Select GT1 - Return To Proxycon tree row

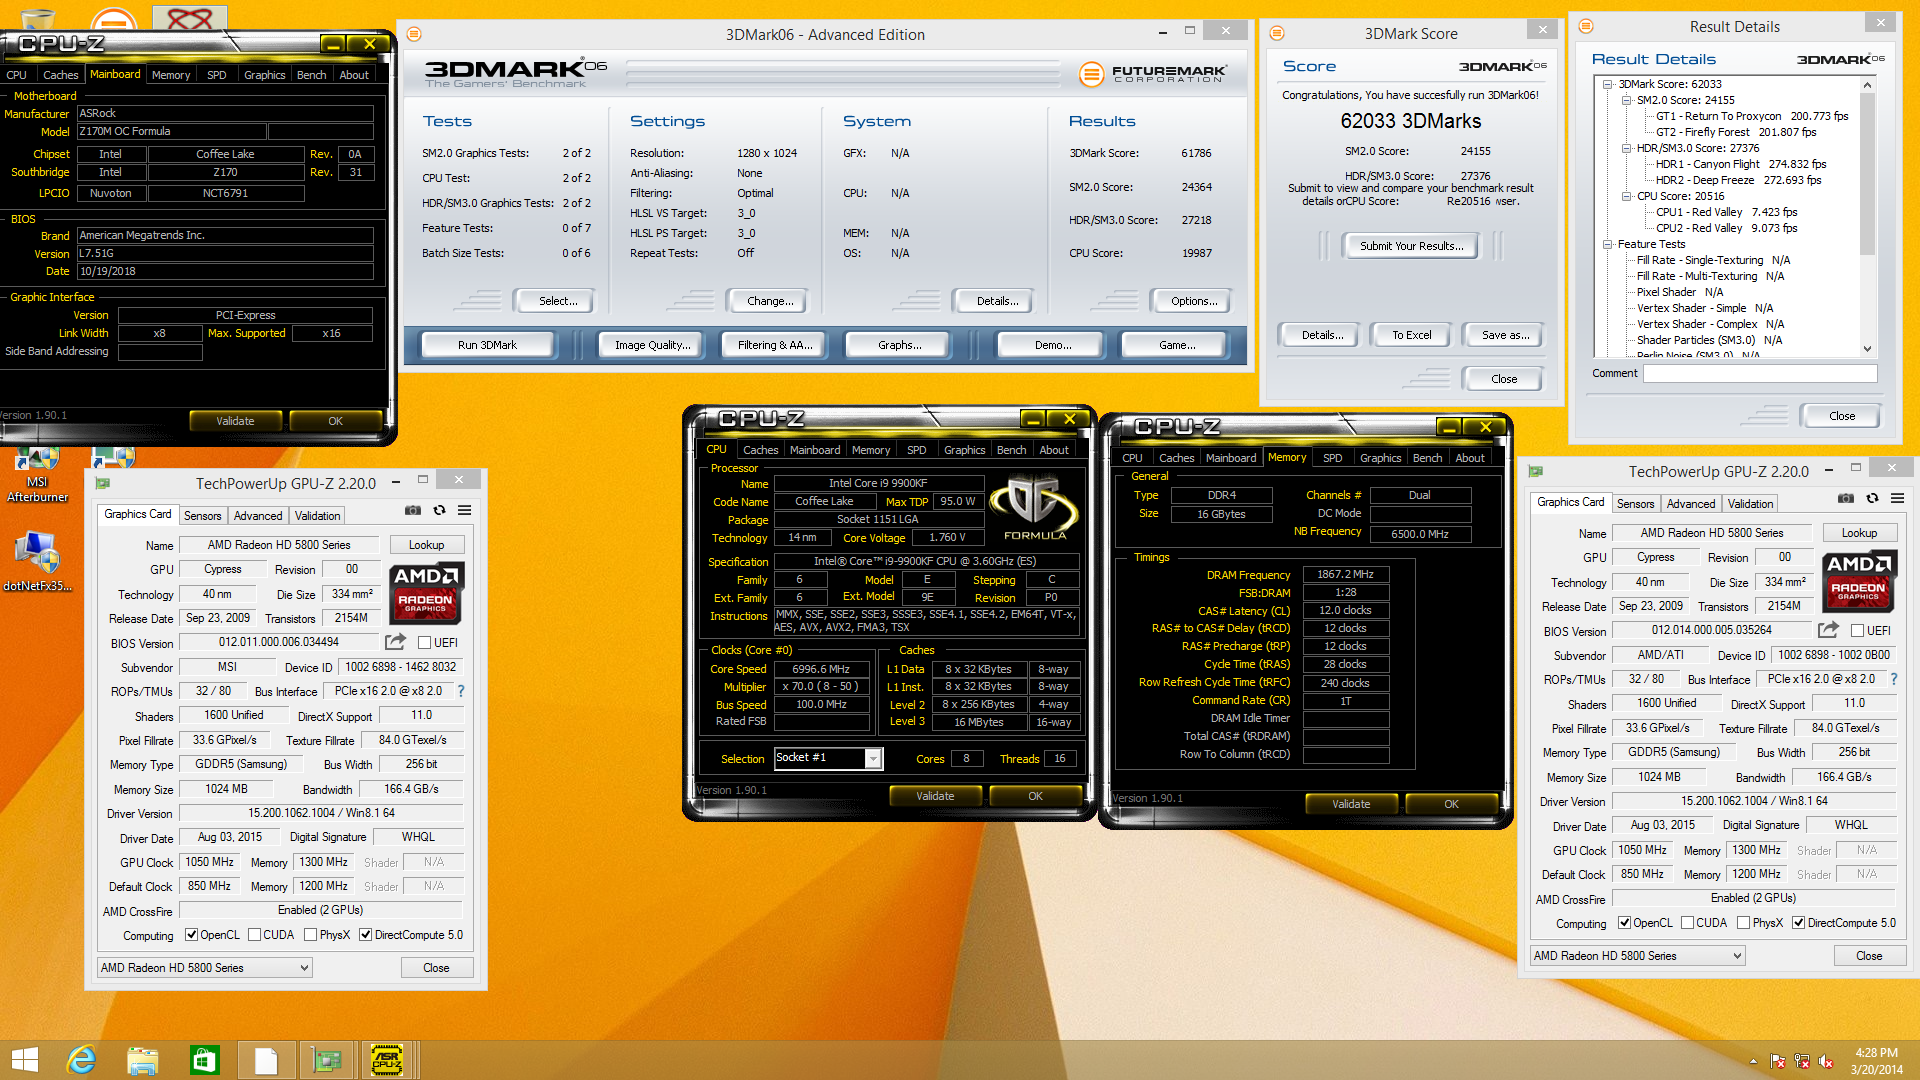[x=1752, y=116]
